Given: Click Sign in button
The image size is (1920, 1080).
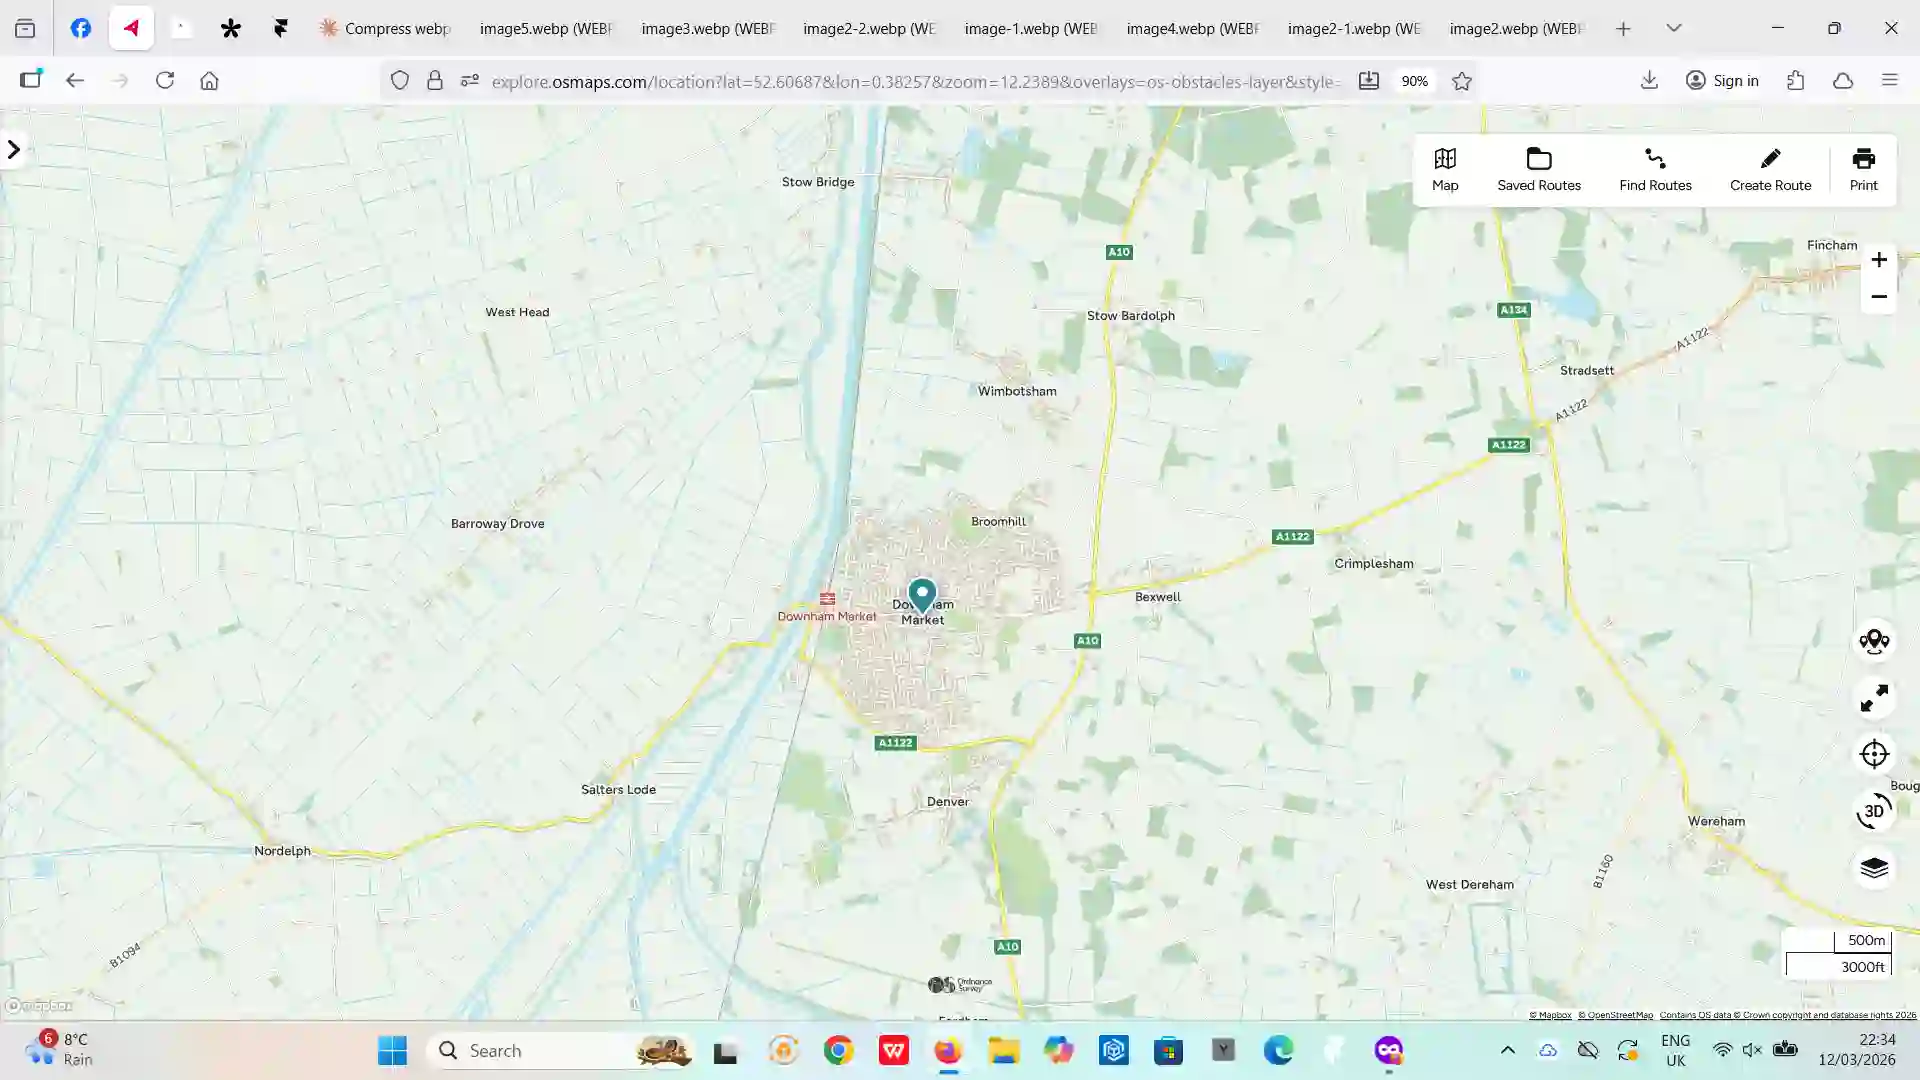Looking at the screenshot, I should (1722, 81).
